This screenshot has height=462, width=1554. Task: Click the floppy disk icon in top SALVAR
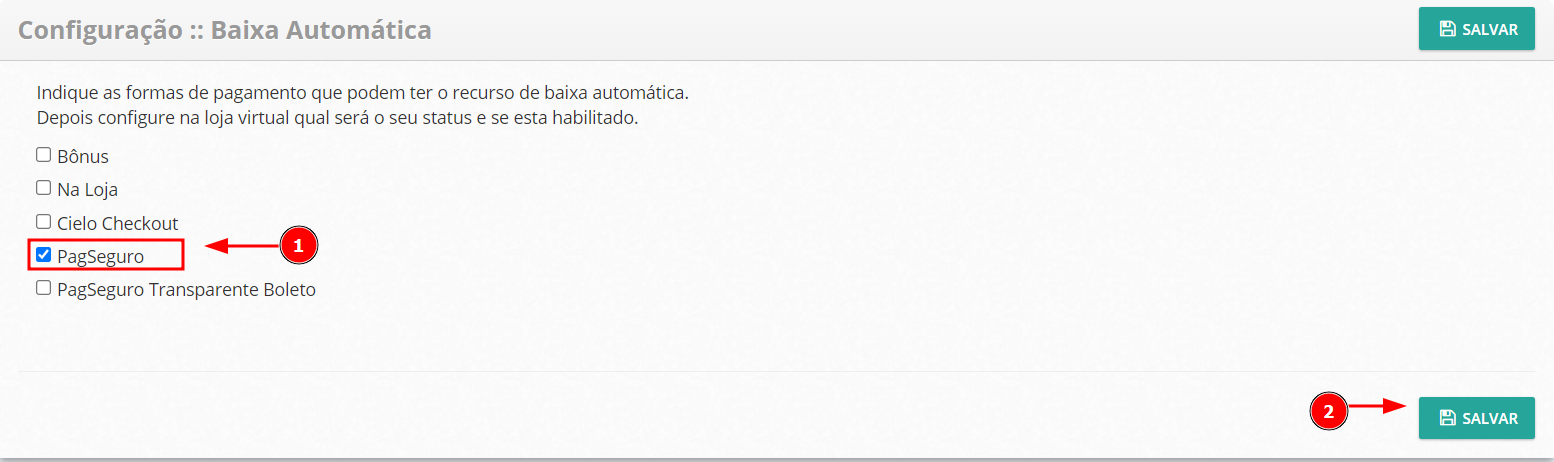pyautogui.click(x=1447, y=29)
